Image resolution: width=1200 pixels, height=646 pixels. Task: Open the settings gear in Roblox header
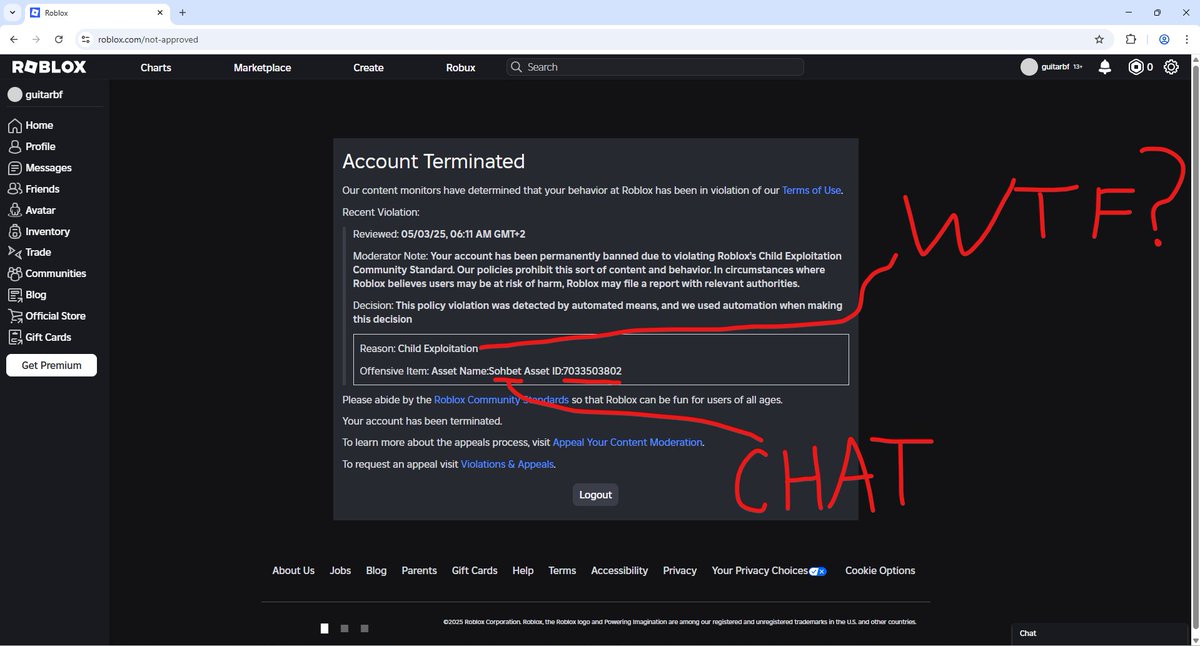tap(1172, 67)
